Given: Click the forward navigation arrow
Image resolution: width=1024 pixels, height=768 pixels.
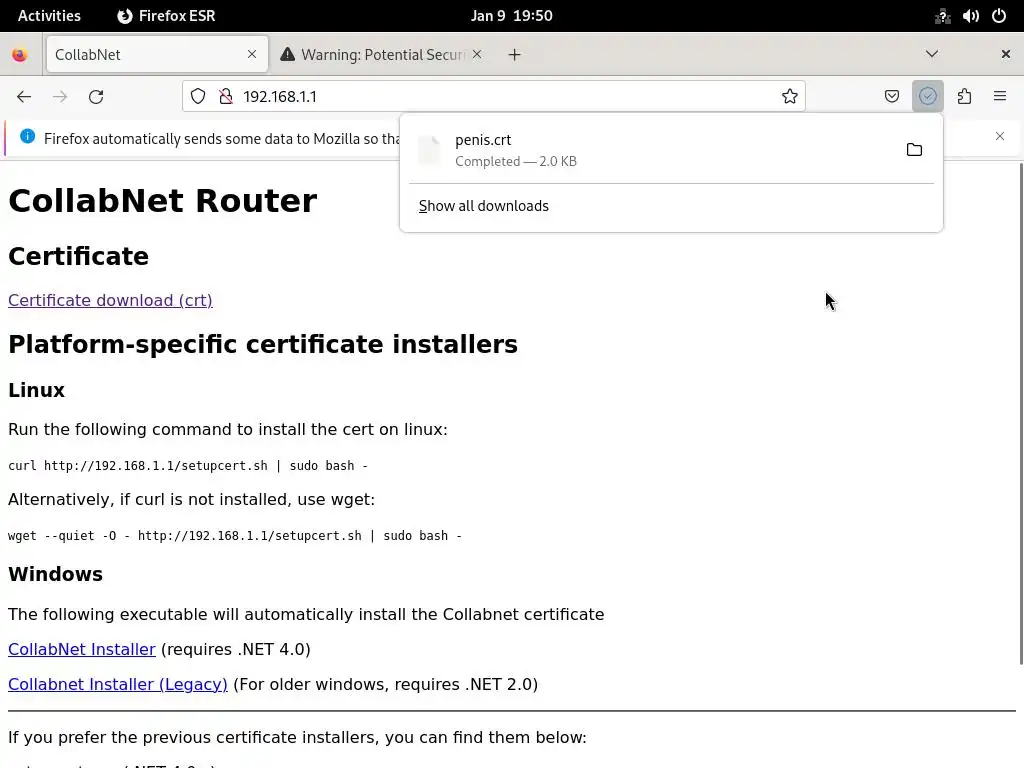Looking at the screenshot, I should point(60,97).
